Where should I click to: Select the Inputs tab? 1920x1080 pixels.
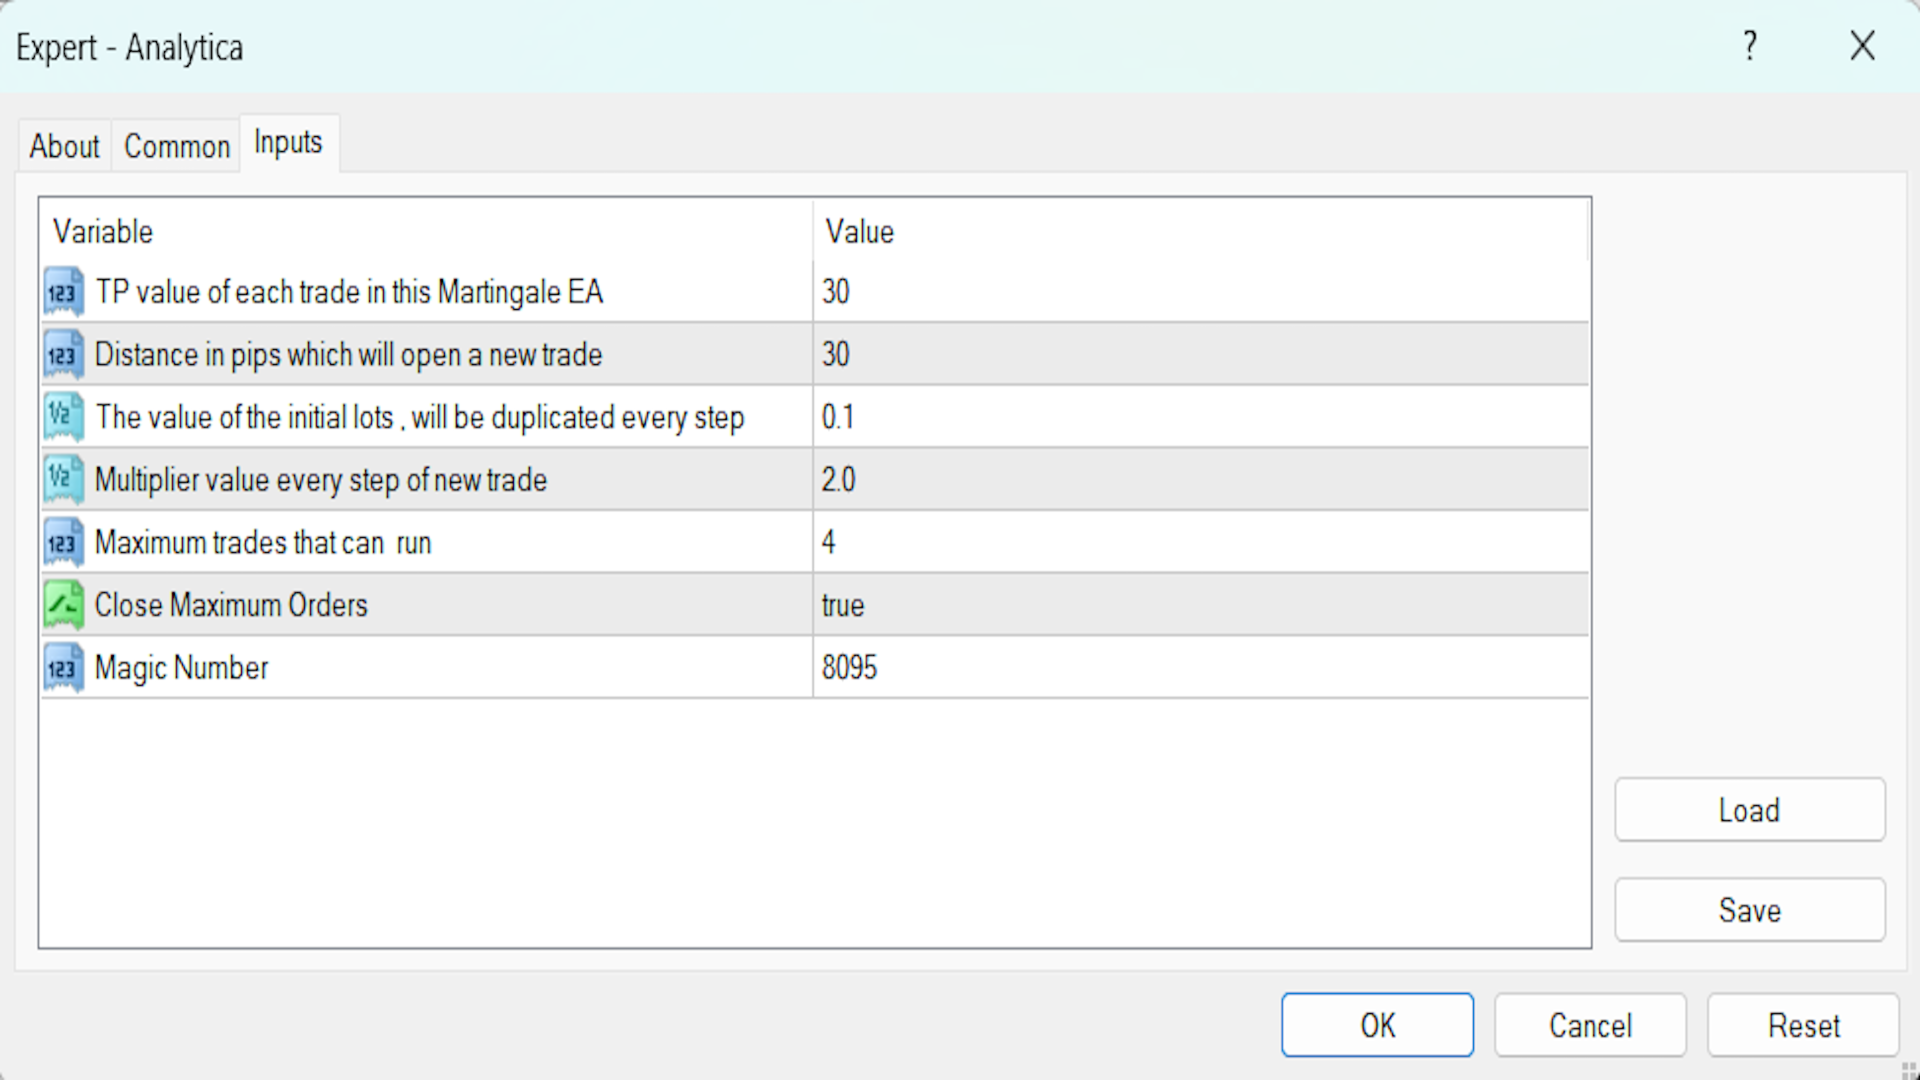coord(288,143)
